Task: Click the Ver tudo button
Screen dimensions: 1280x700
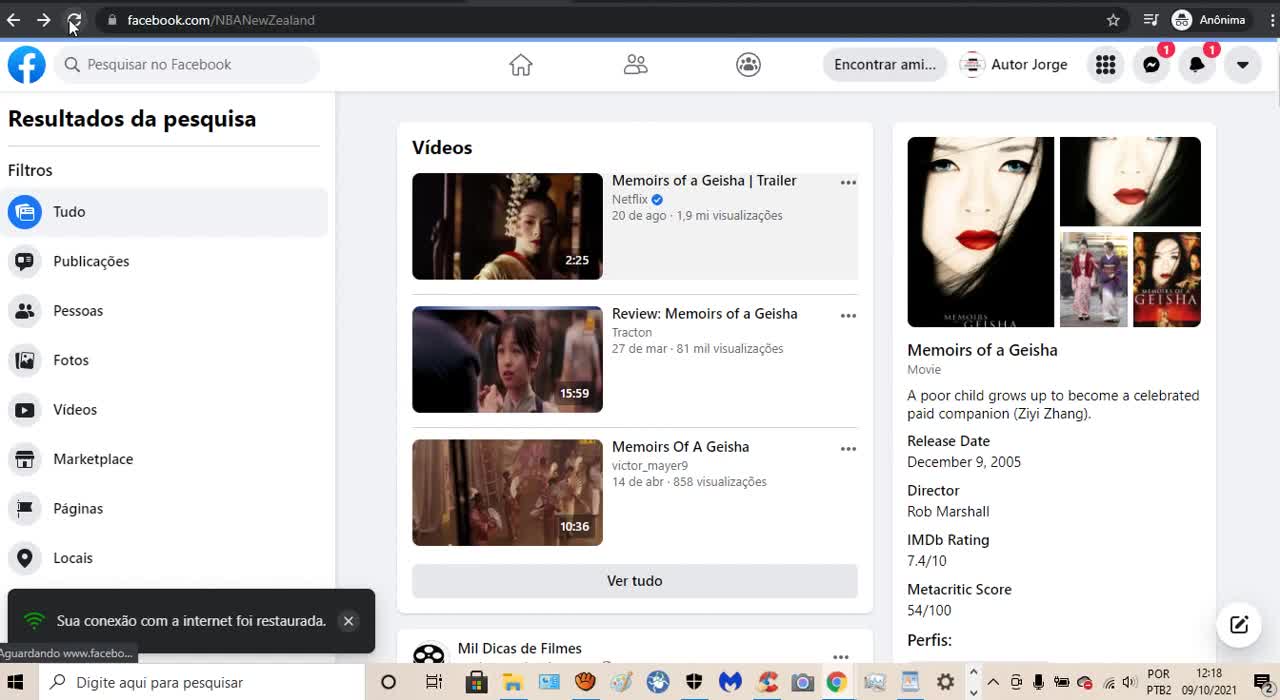Action: coord(635,581)
